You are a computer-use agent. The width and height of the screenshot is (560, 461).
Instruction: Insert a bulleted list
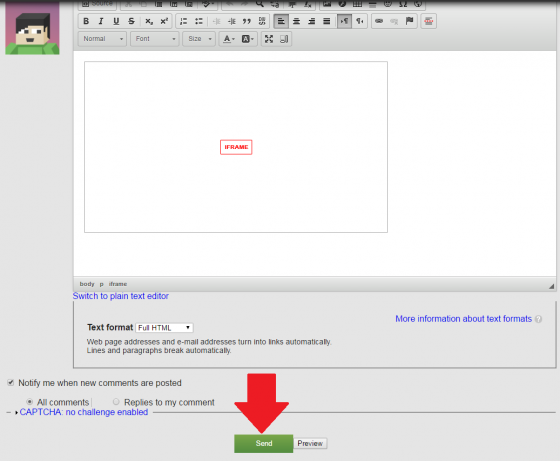(x=199, y=21)
